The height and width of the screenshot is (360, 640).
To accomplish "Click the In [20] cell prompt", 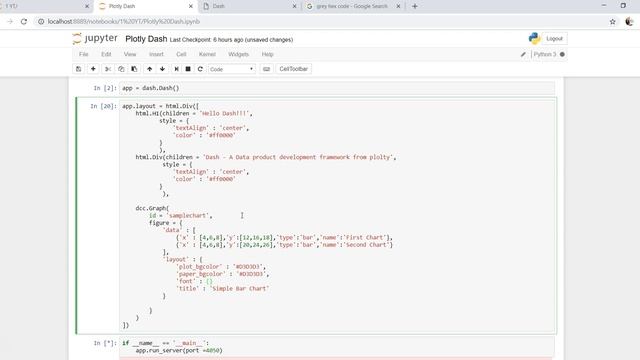I will click(x=103, y=106).
